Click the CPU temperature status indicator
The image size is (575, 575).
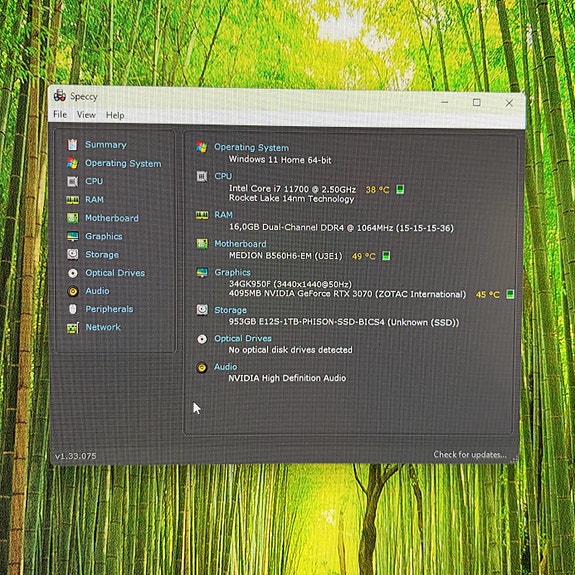pyautogui.click(x=400, y=190)
